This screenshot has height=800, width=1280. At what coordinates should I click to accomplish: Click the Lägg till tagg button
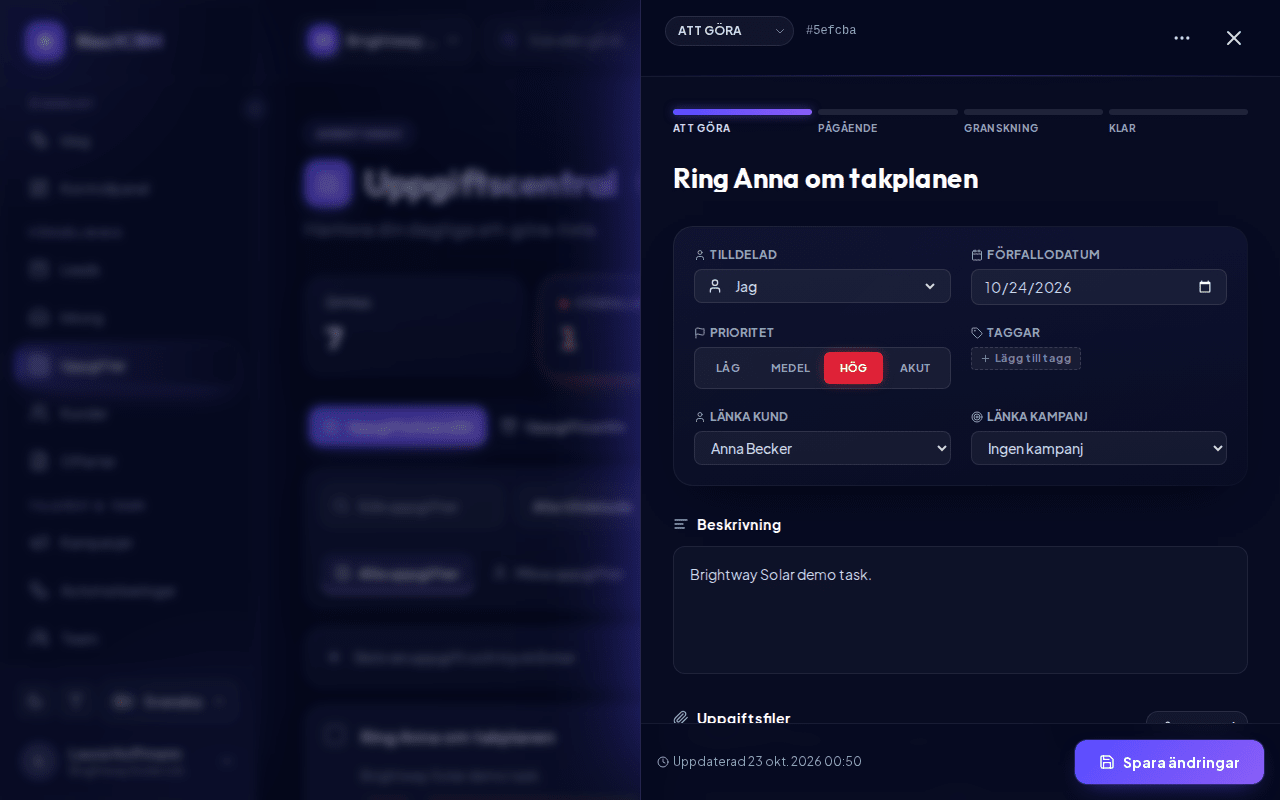point(1026,358)
